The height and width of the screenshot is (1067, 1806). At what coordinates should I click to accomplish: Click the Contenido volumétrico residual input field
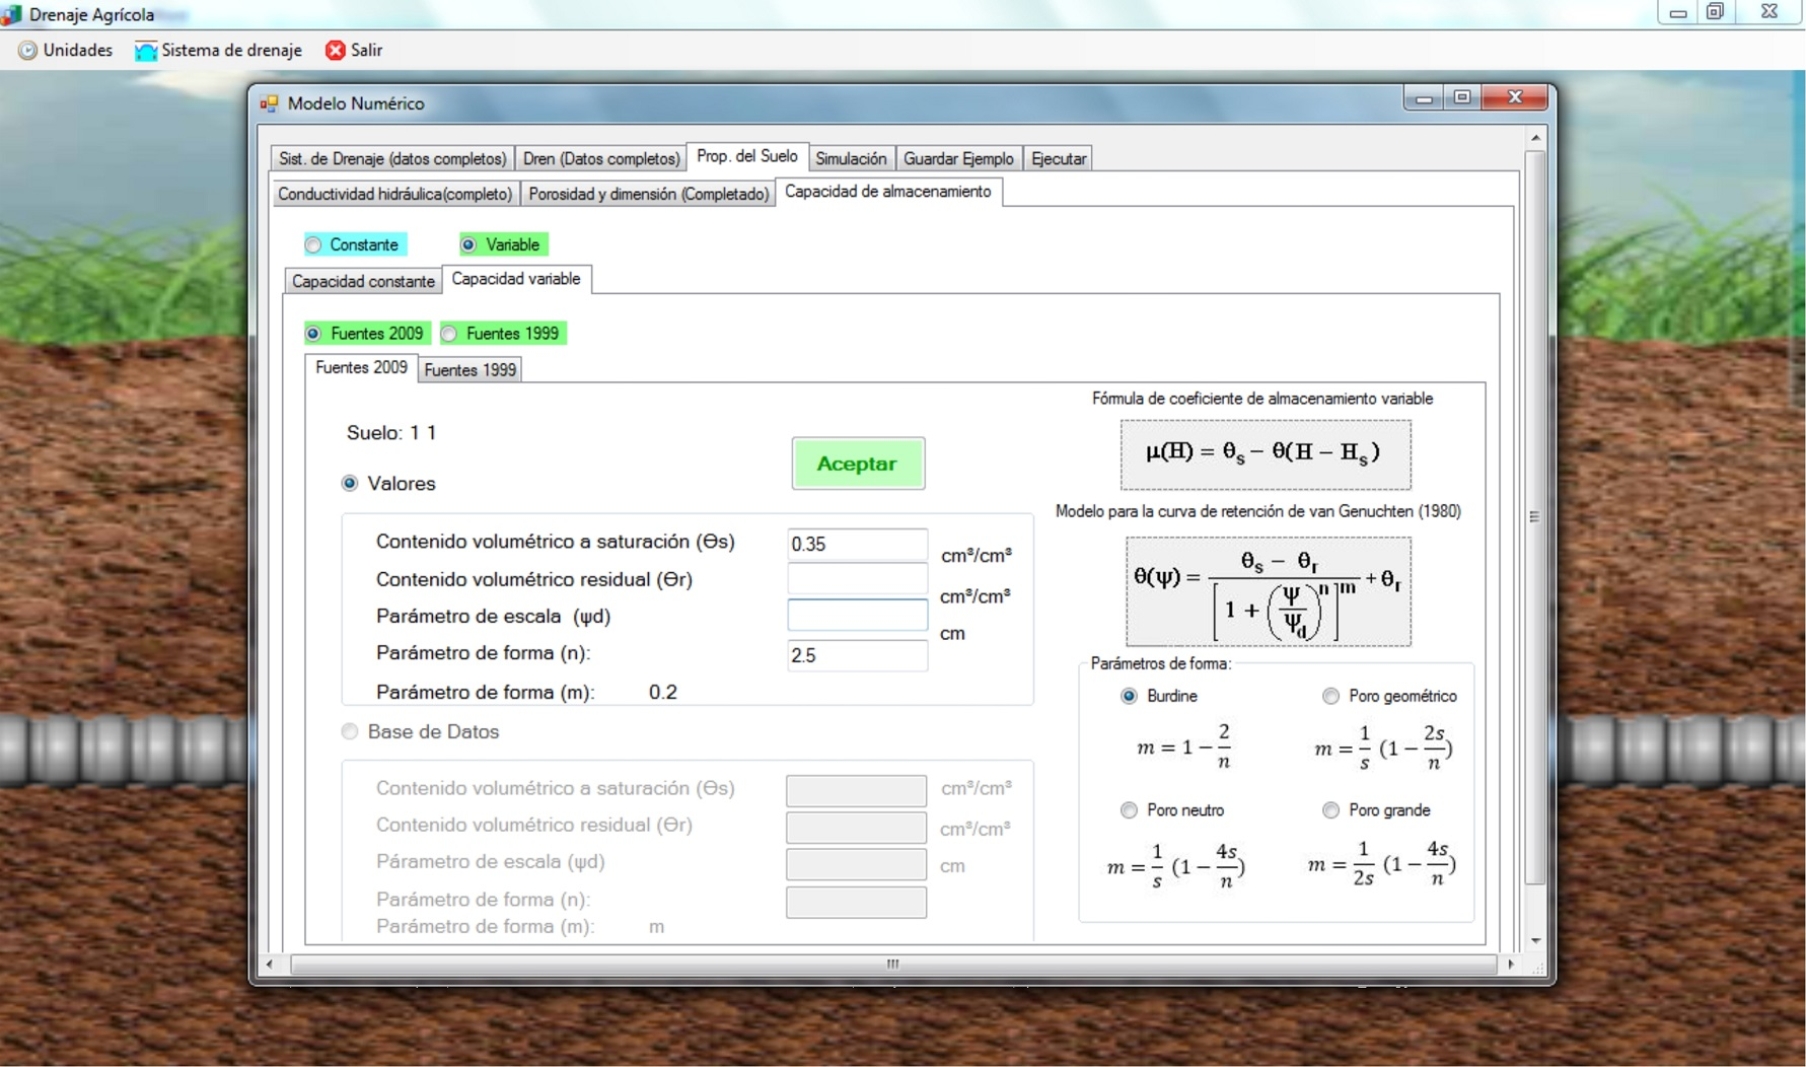857,579
